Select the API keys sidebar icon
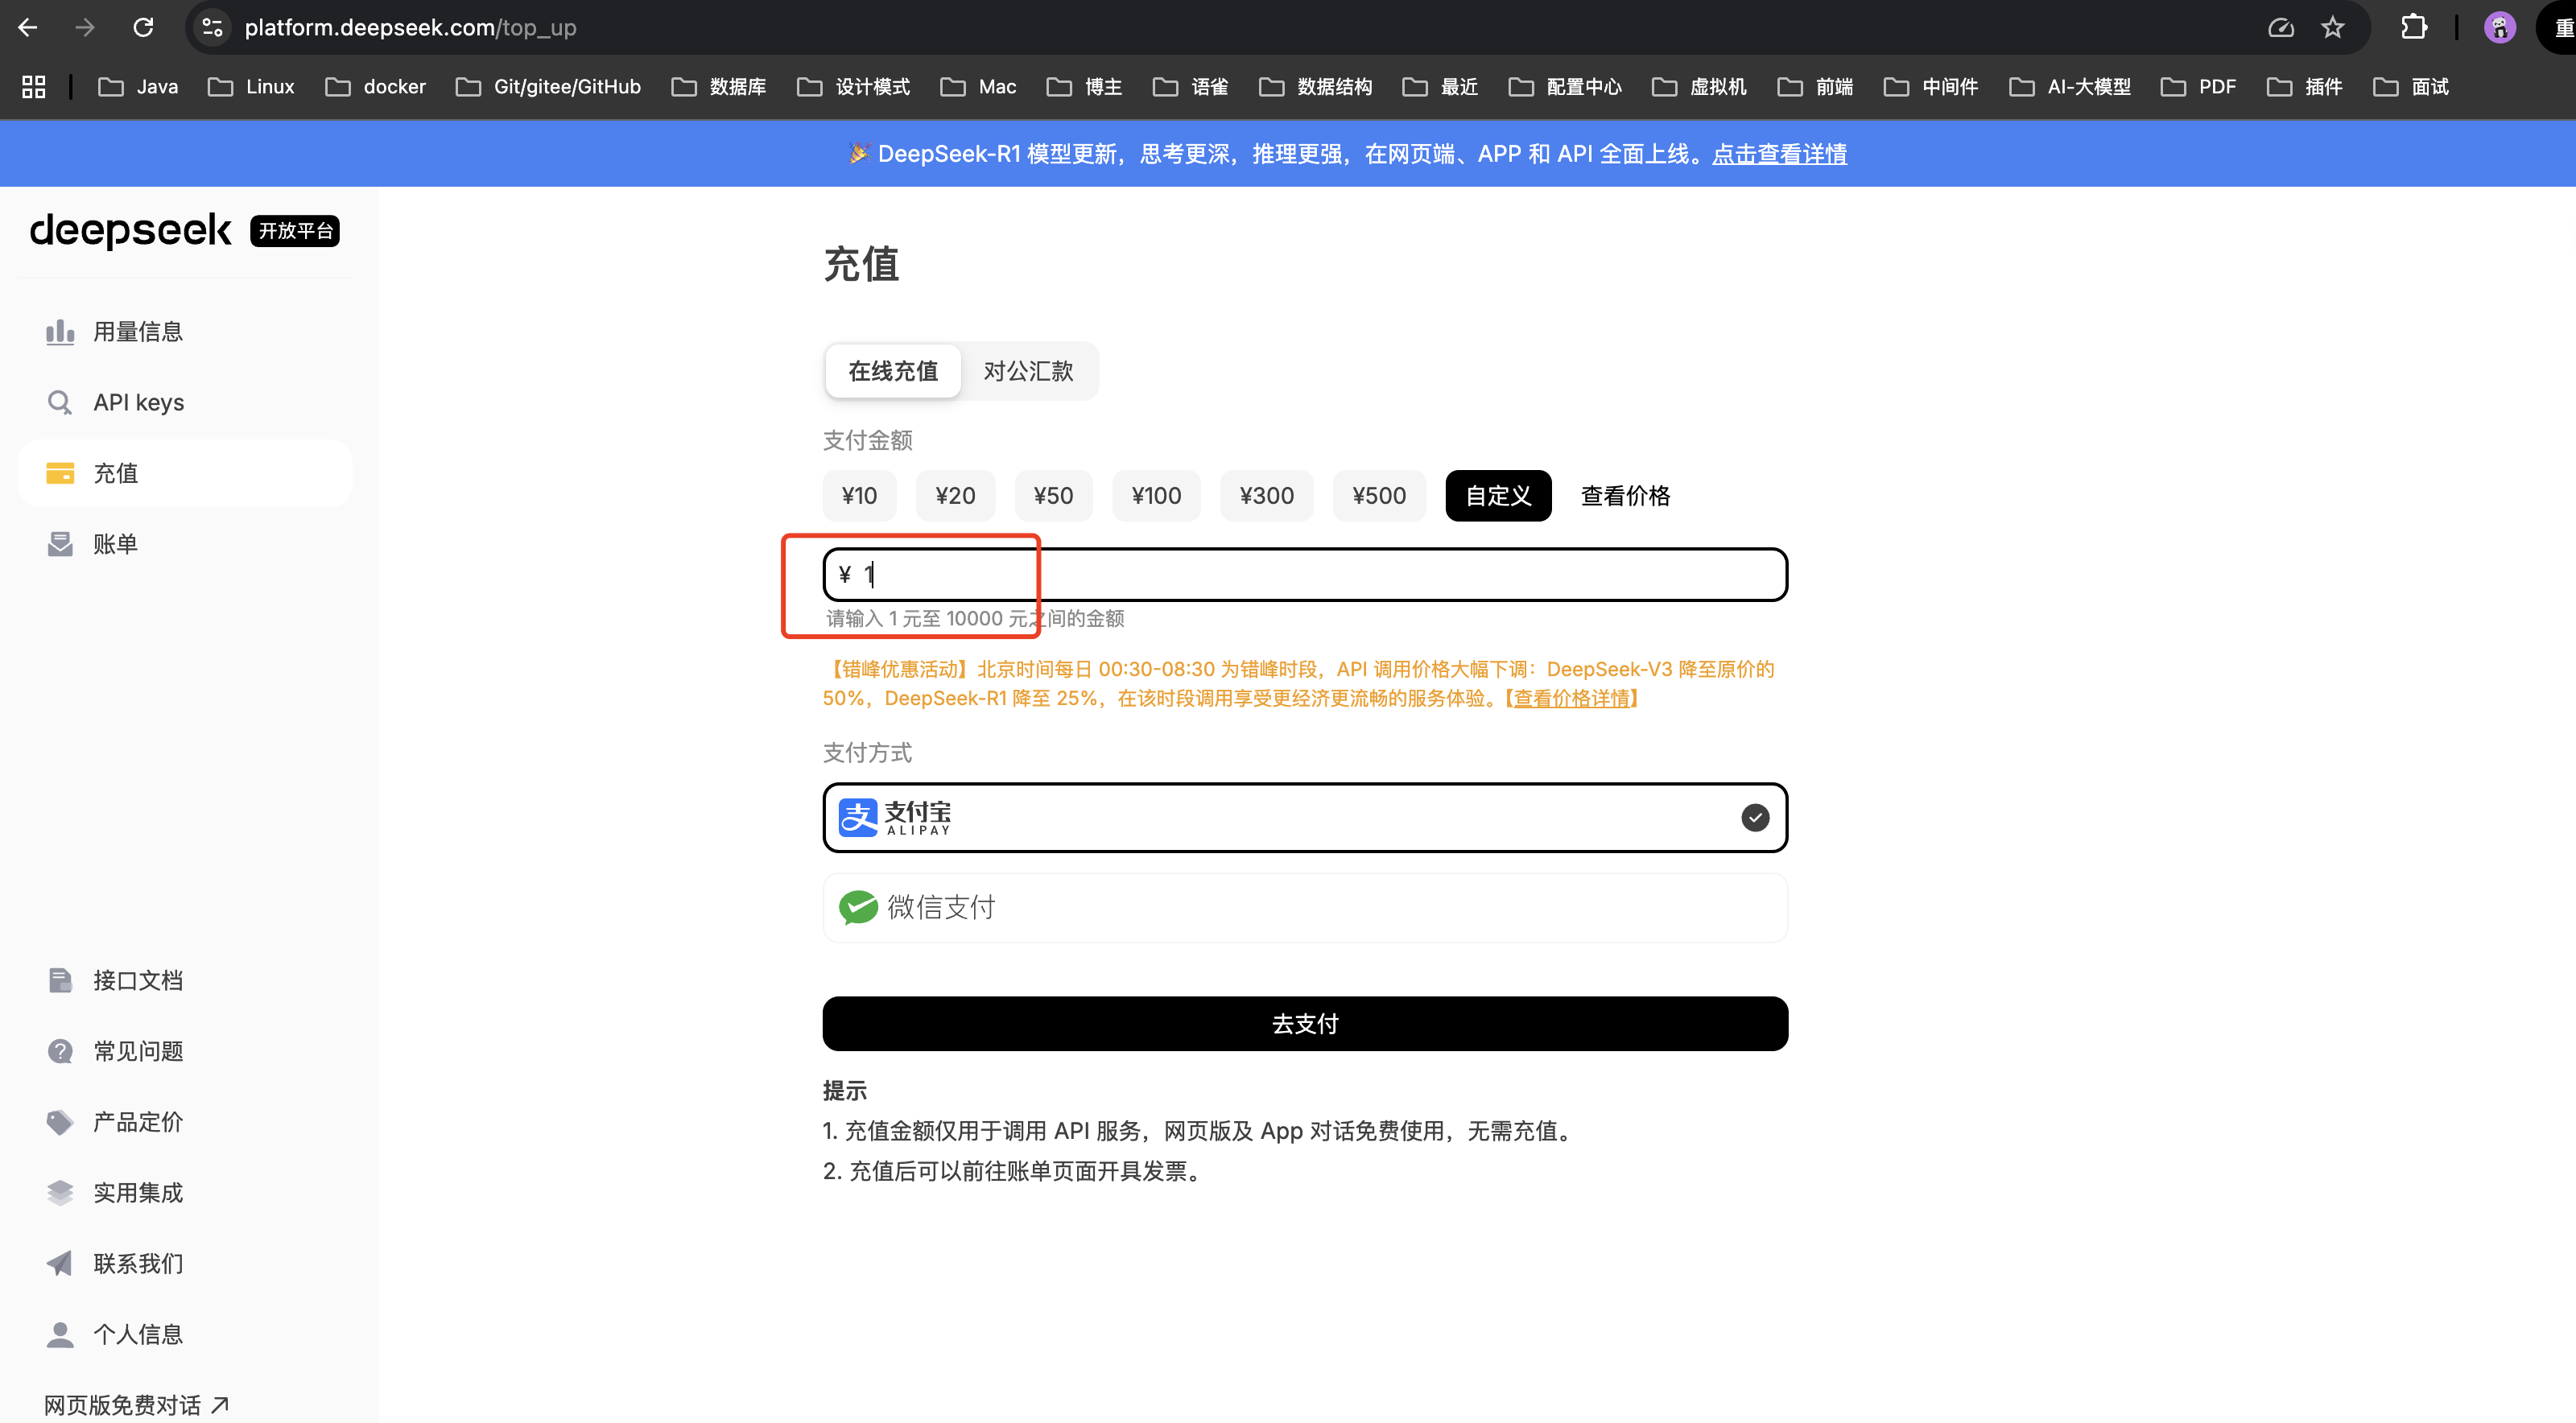 [60, 402]
